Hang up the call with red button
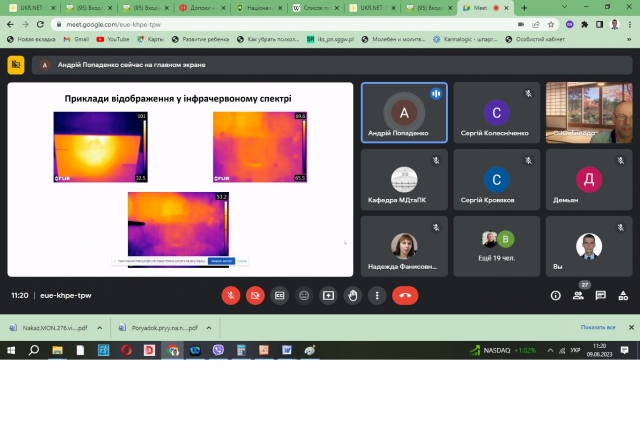This screenshot has width=640, height=421. [405, 295]
